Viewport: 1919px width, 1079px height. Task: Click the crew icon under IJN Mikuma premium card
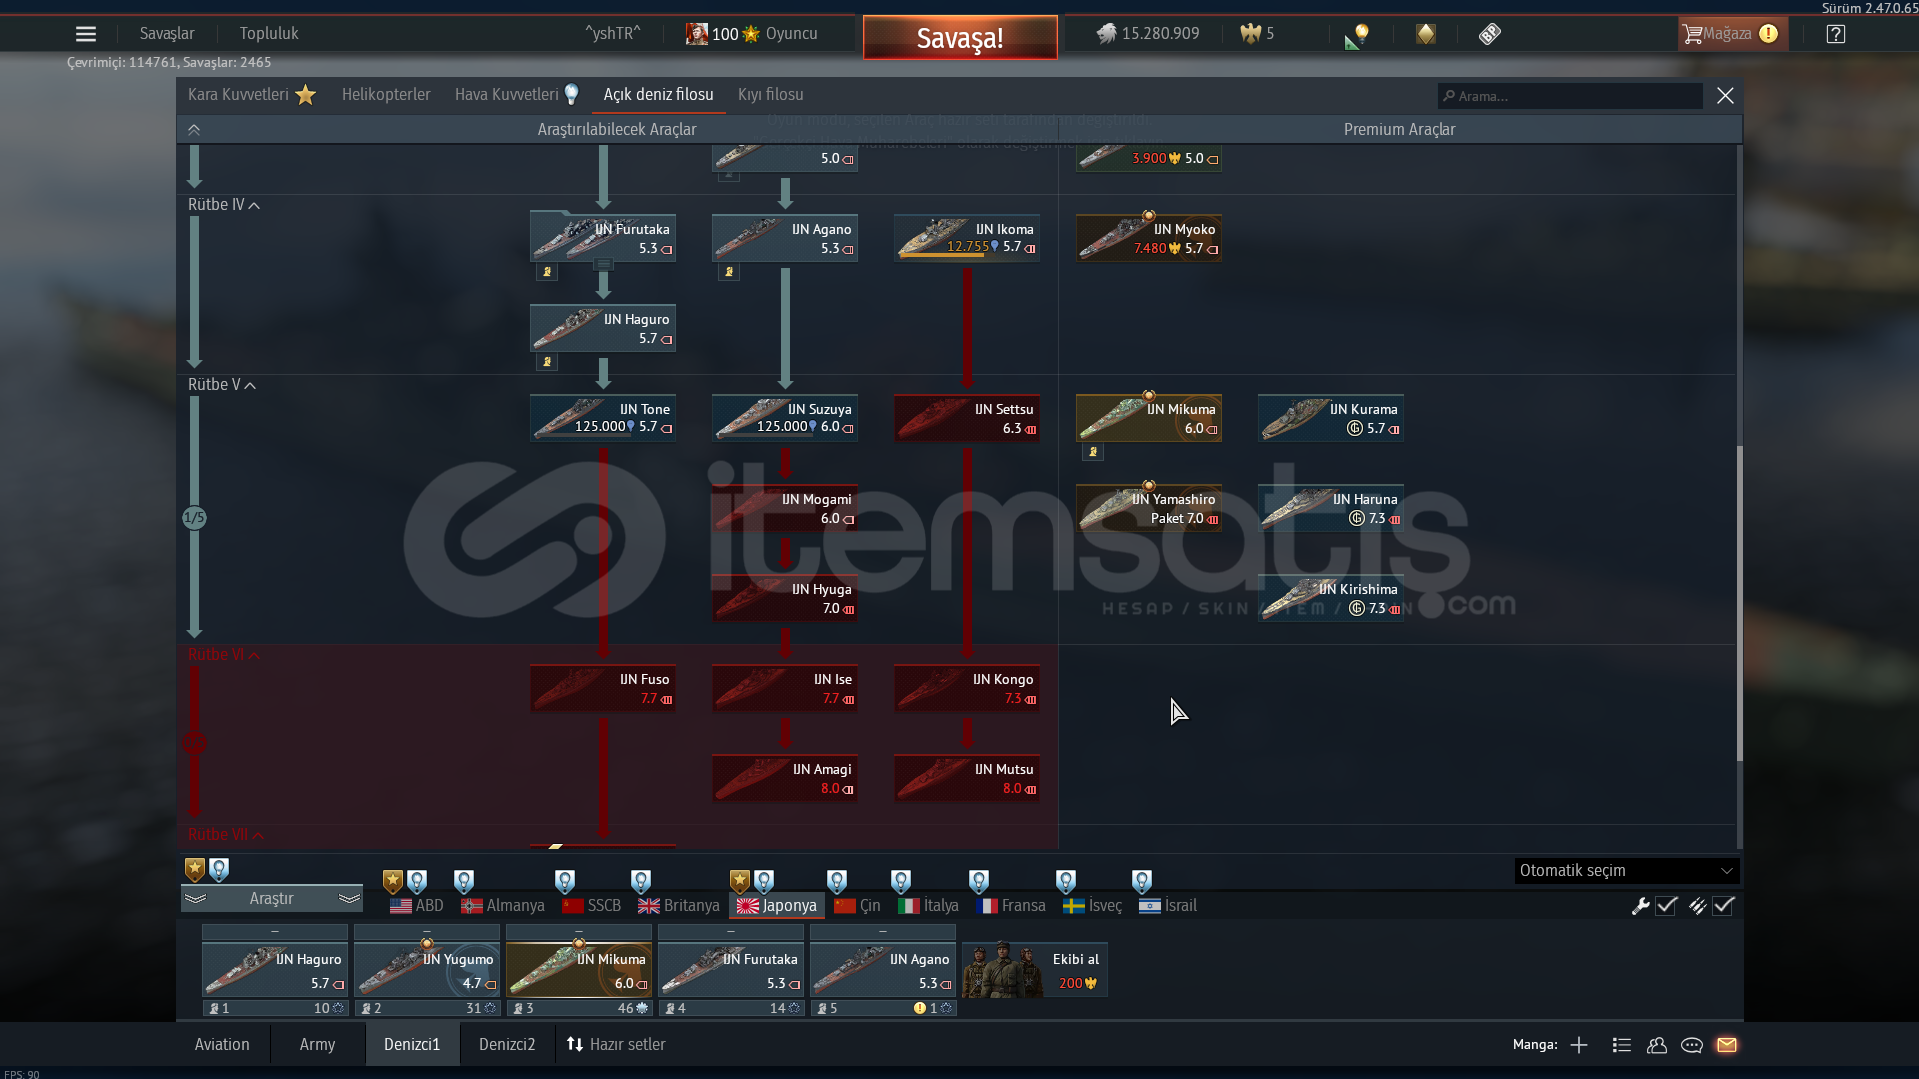pyautogui.click(x=1093, y=452)
